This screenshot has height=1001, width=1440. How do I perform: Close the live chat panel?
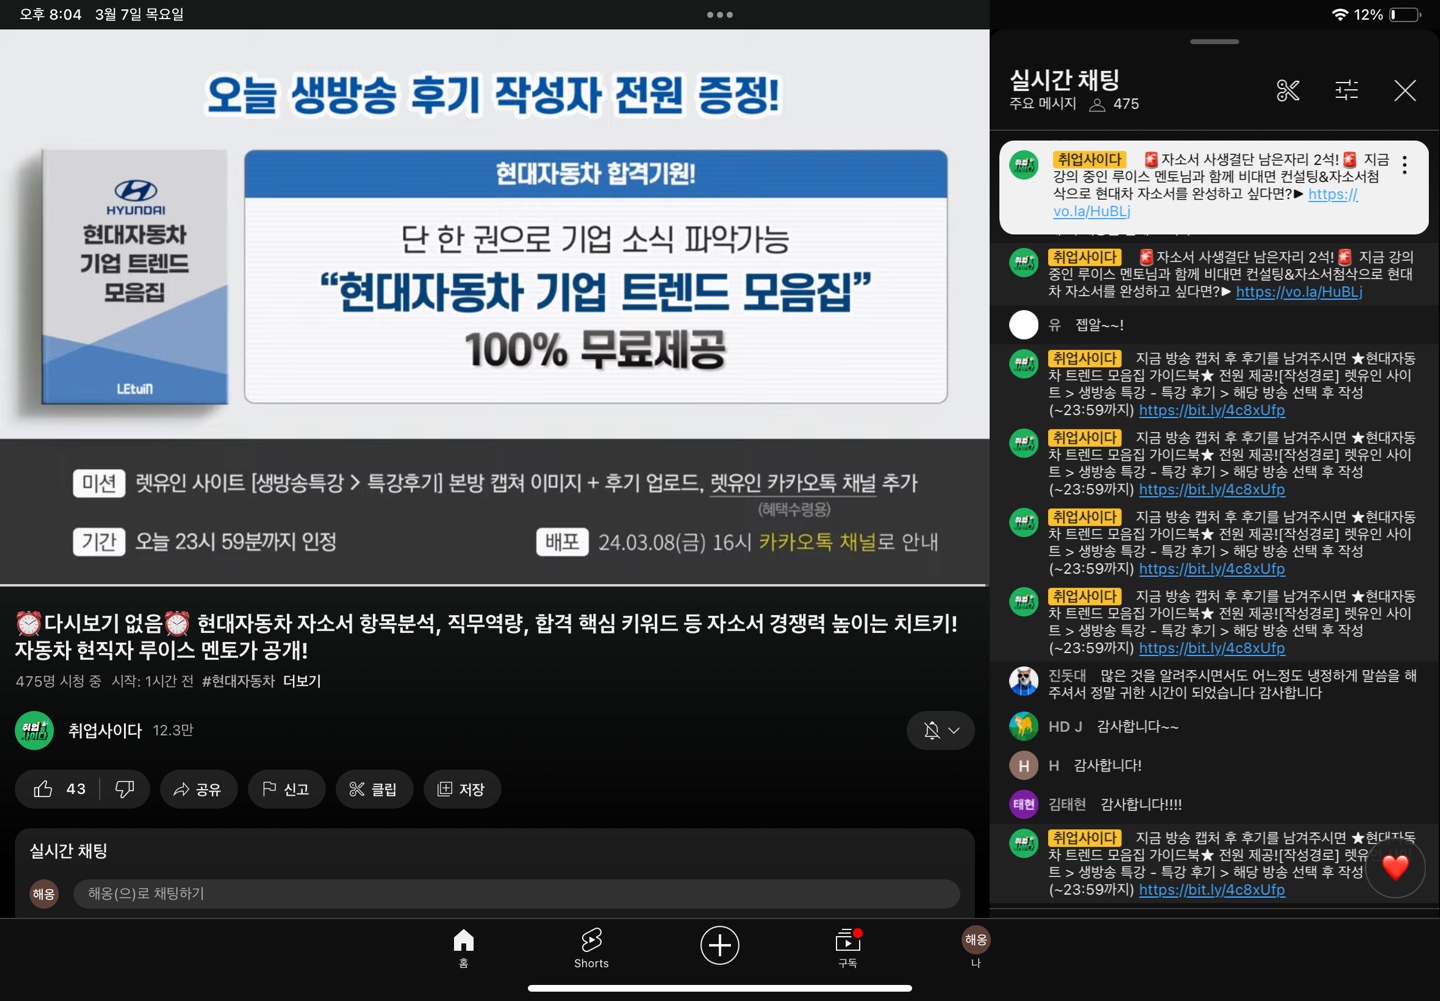(x=1404, y=91)
